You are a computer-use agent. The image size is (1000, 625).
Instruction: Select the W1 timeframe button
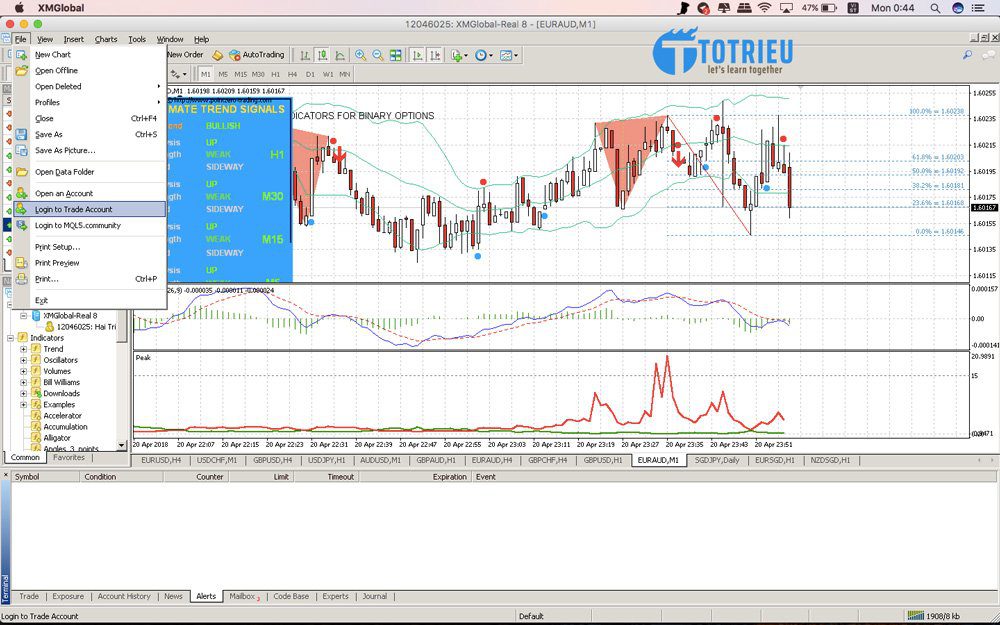coord(328,75)
